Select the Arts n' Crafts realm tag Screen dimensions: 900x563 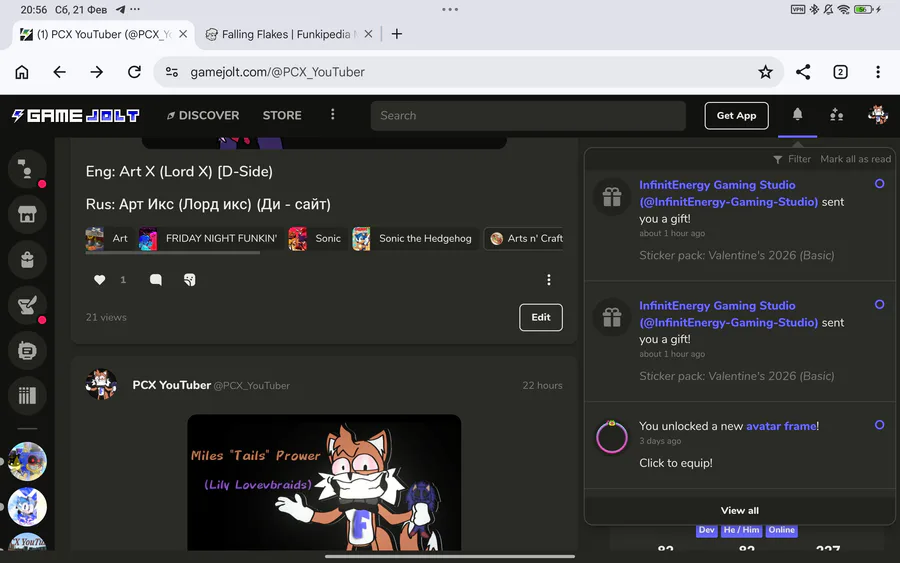tap(524, 238)
